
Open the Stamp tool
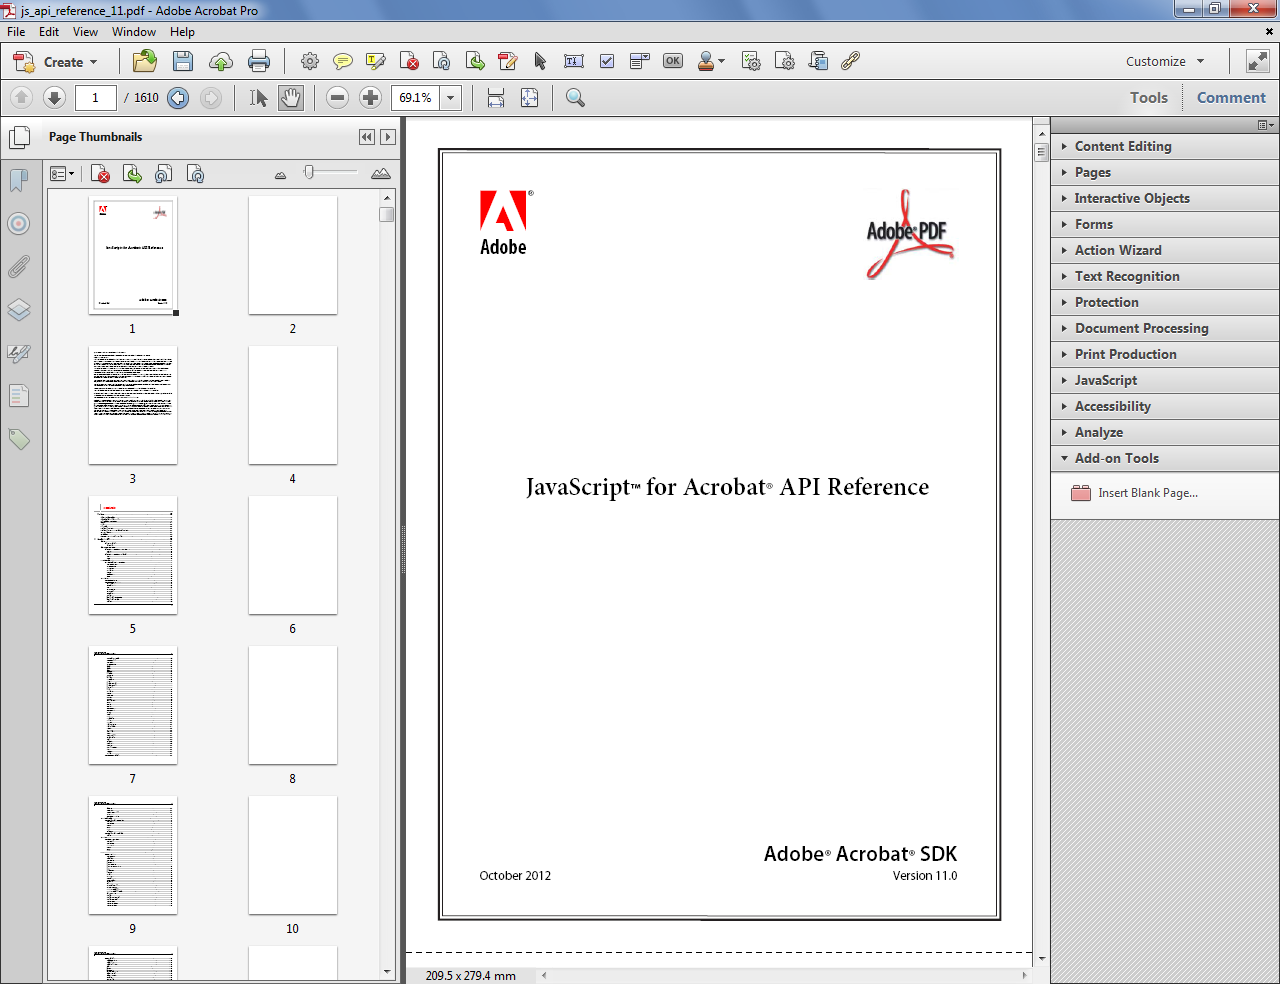(707, 61)
